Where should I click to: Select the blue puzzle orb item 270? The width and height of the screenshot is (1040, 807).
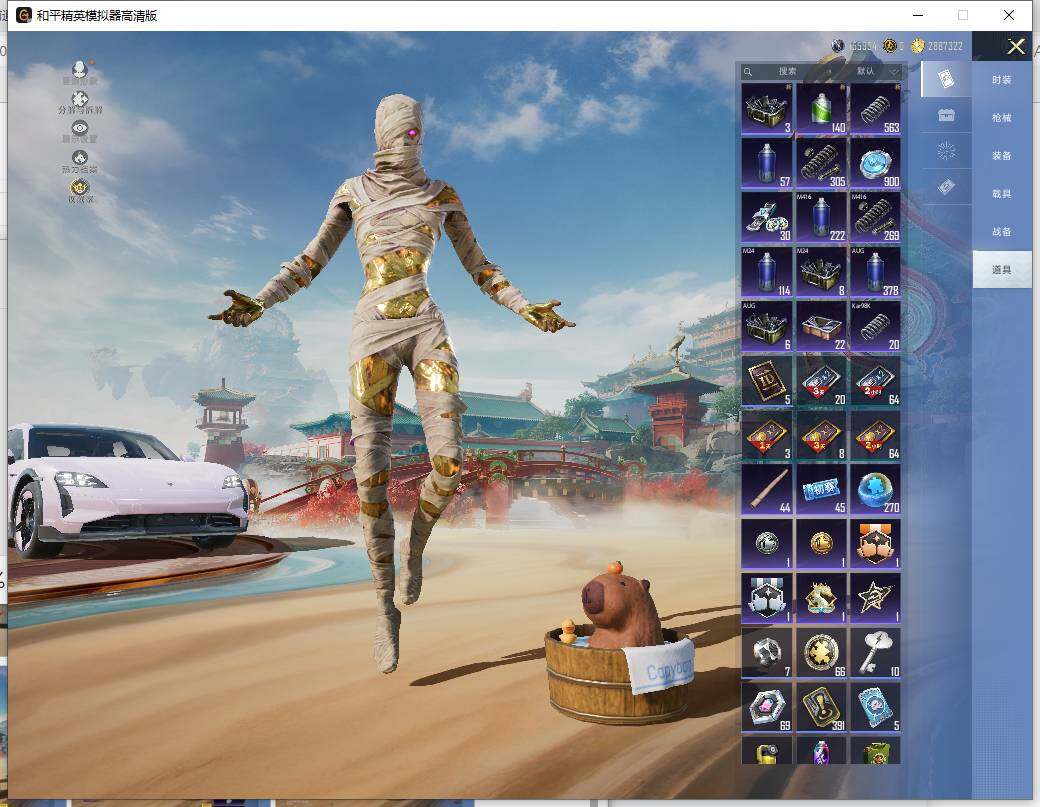tap(876, 490)
